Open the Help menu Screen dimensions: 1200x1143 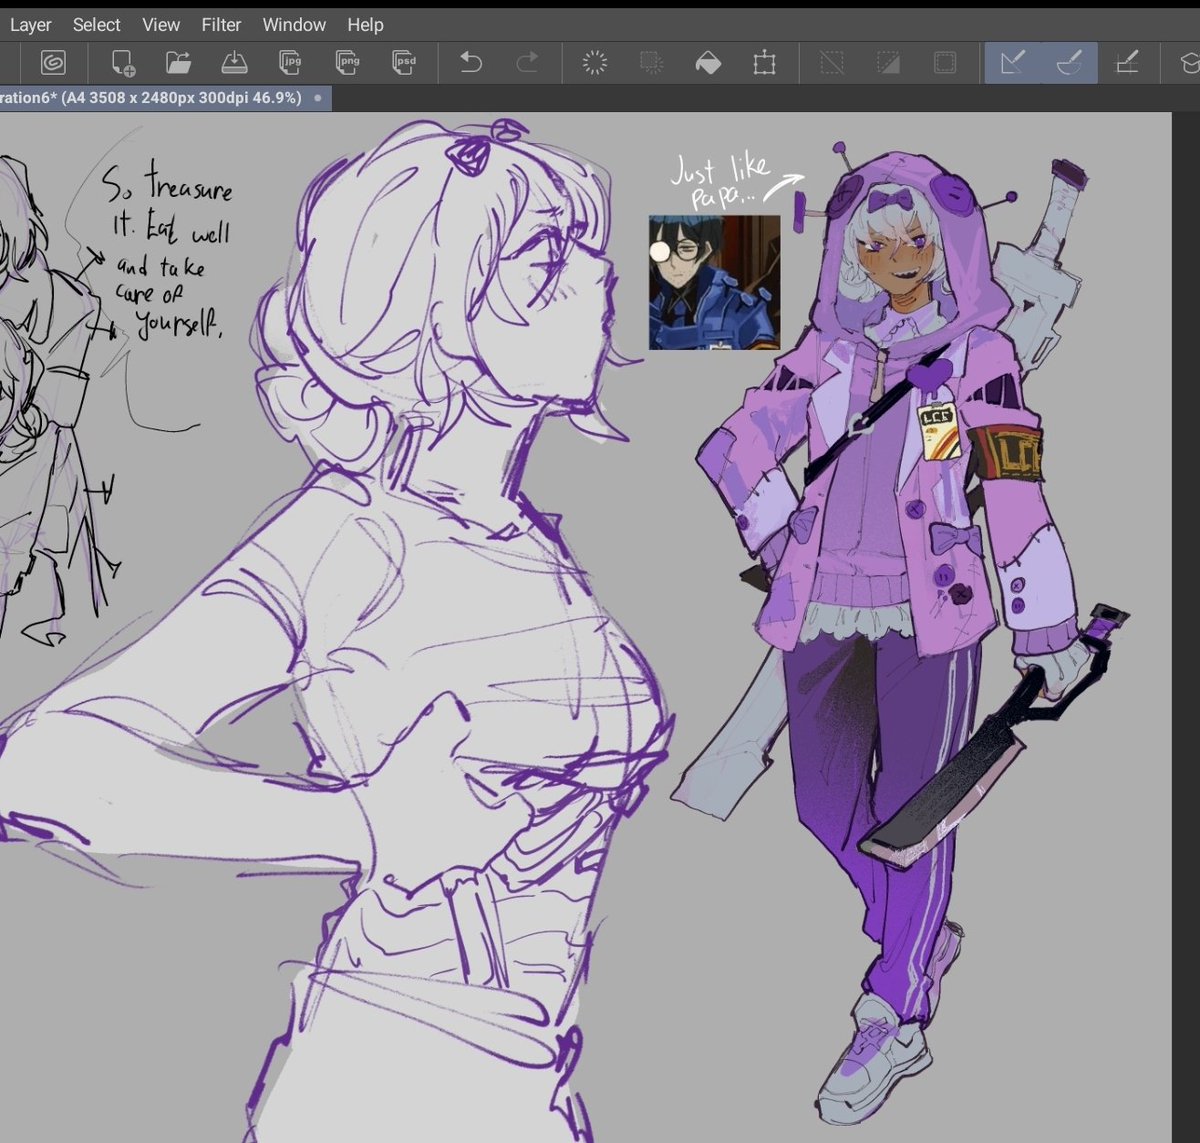(x=365, y=25)
